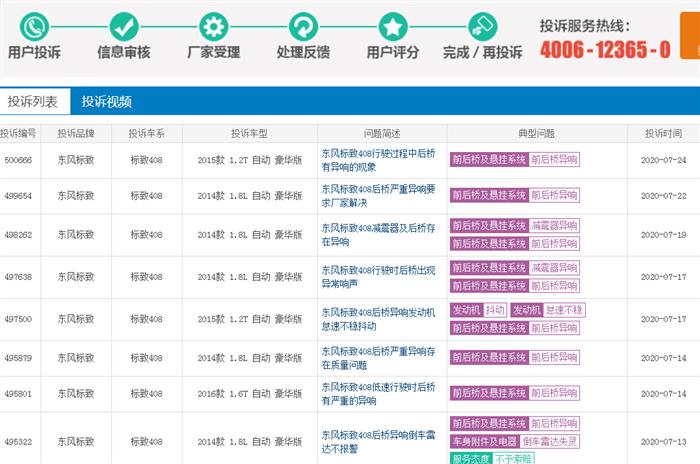Select complaint number 498262
This screenshot has height=464, width=700.
(x=18, y=234)
